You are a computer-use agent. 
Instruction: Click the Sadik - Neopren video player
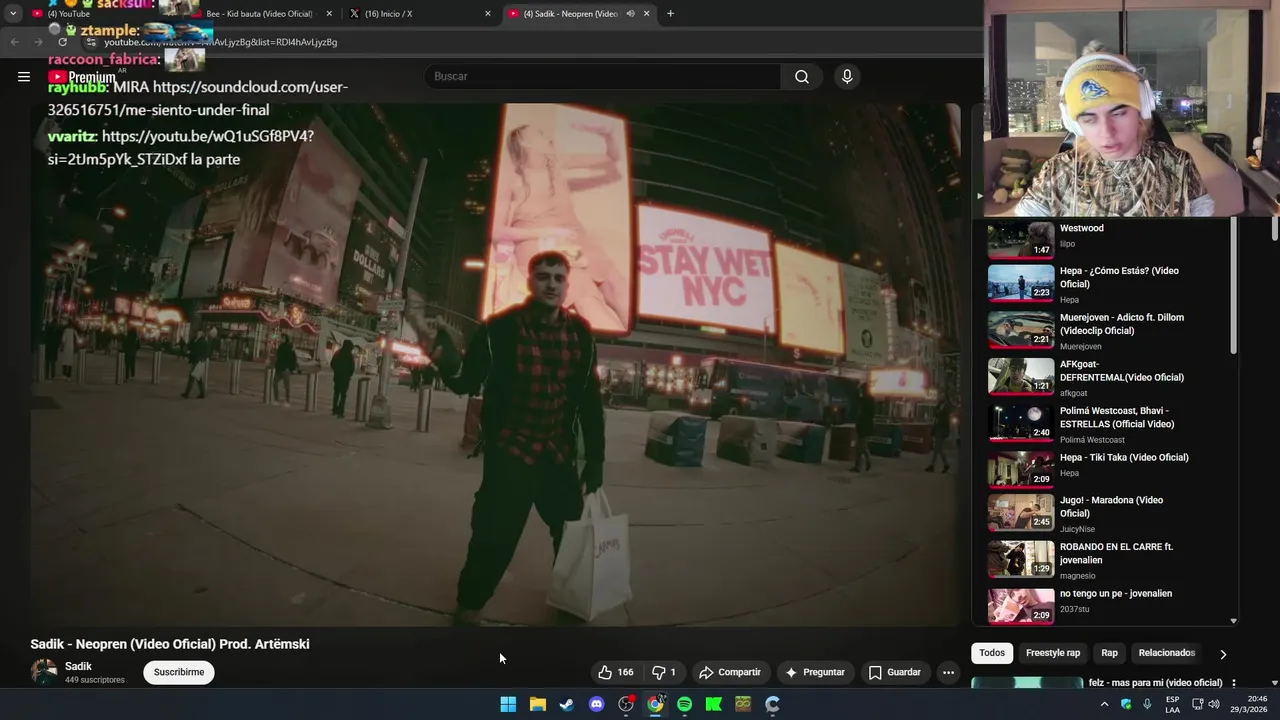point(495,365)
